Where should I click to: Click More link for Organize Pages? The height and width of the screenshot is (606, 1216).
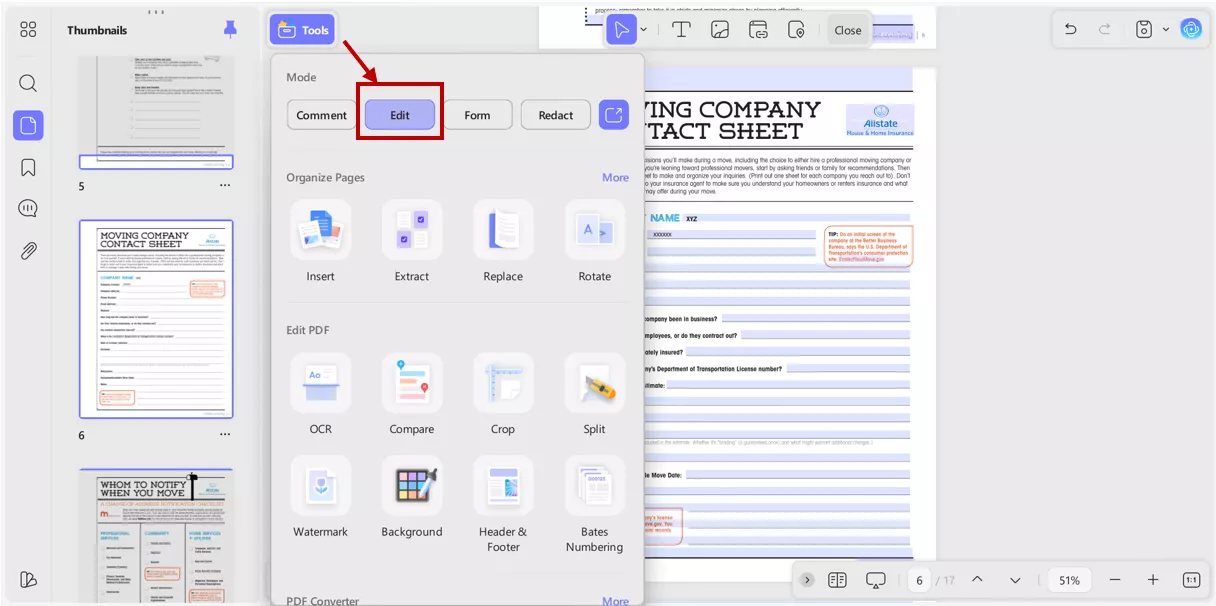[615, 177]
